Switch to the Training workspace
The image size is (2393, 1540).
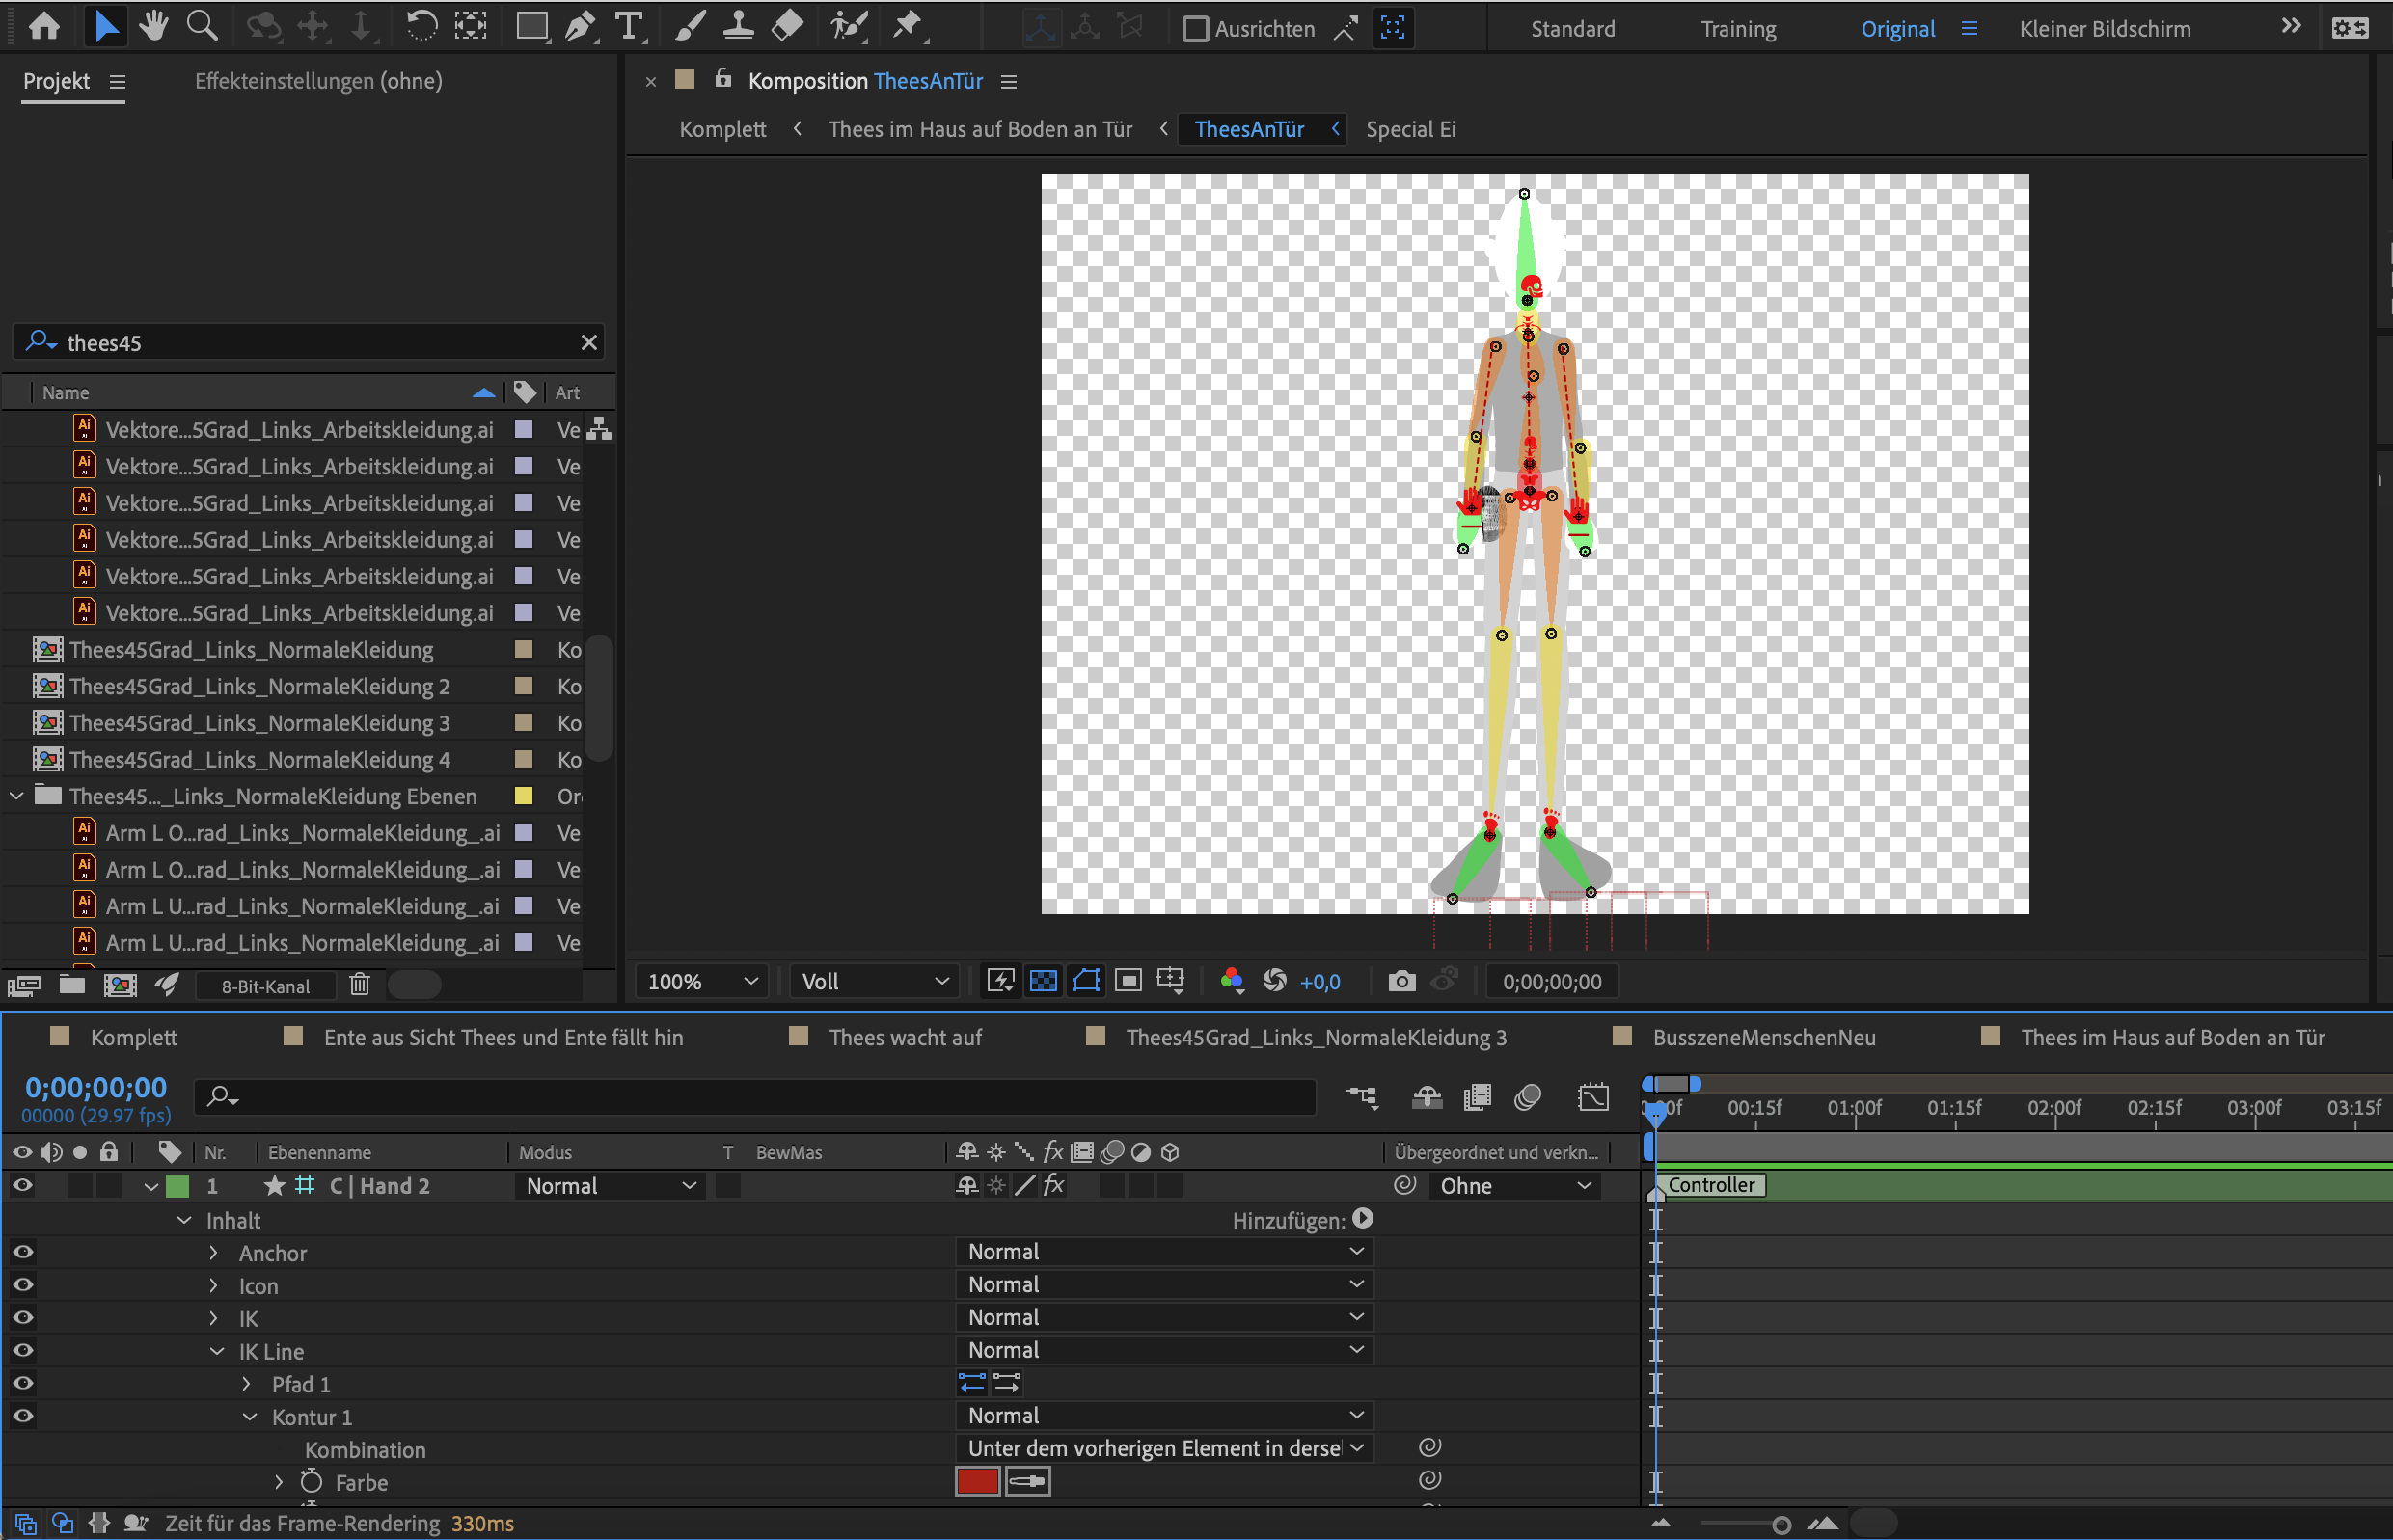tap(1738, 29)
